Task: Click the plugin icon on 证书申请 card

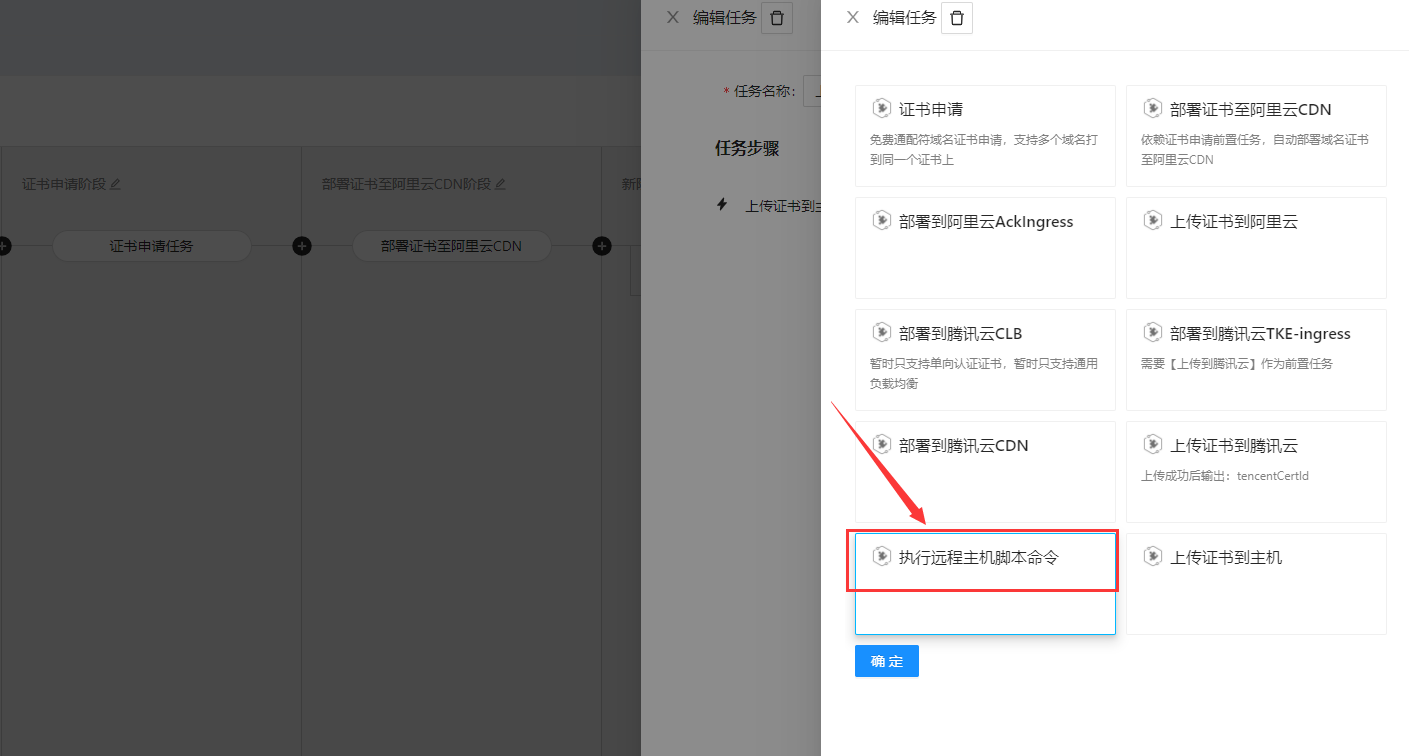Action: 881,108
